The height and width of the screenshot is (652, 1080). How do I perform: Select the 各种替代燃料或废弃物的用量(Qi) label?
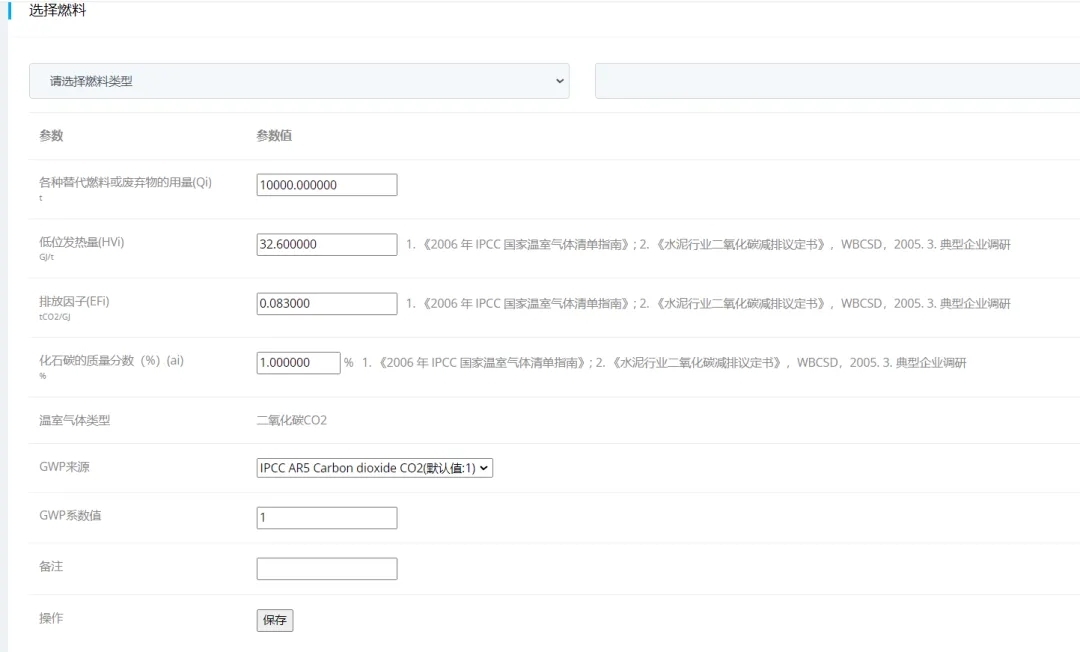coord(125,182)
